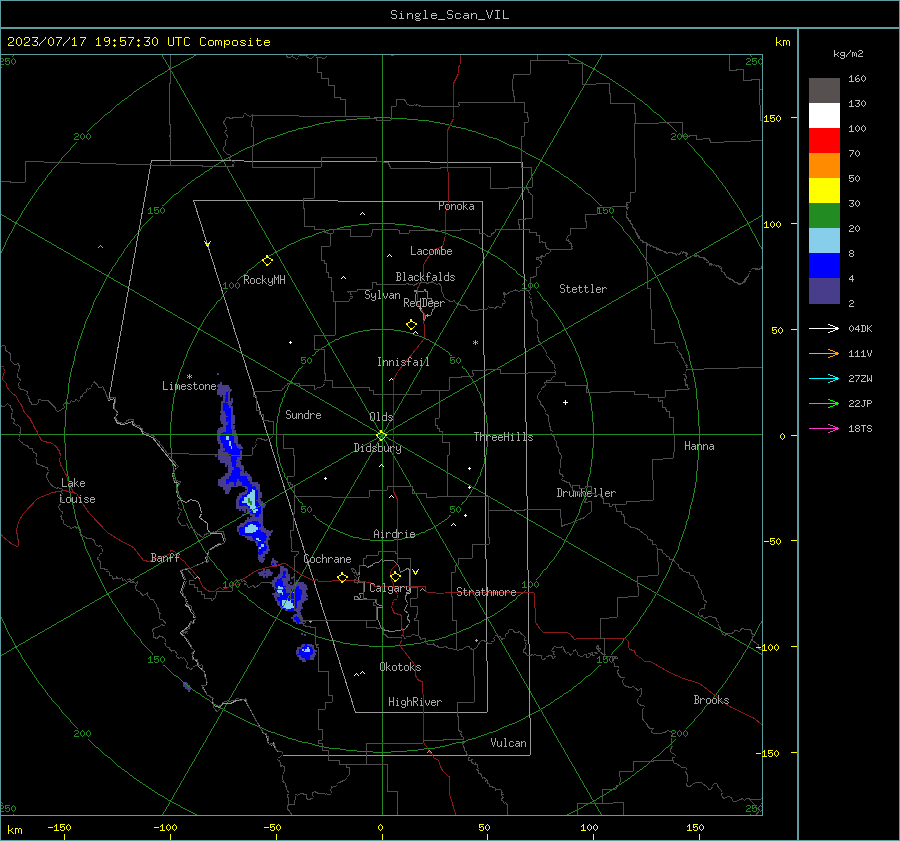This screenshot has height=841, width=900.
Task: Click the magenta 18TS arrow icon
Action: [824, 428]
